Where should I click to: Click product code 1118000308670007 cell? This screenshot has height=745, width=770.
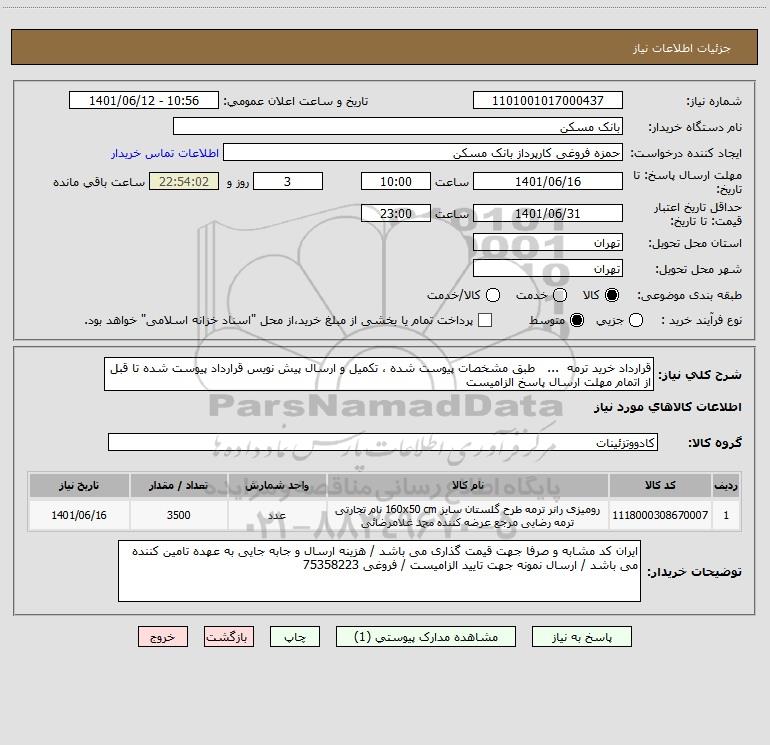pyautogui.click(x=660, y=515)
